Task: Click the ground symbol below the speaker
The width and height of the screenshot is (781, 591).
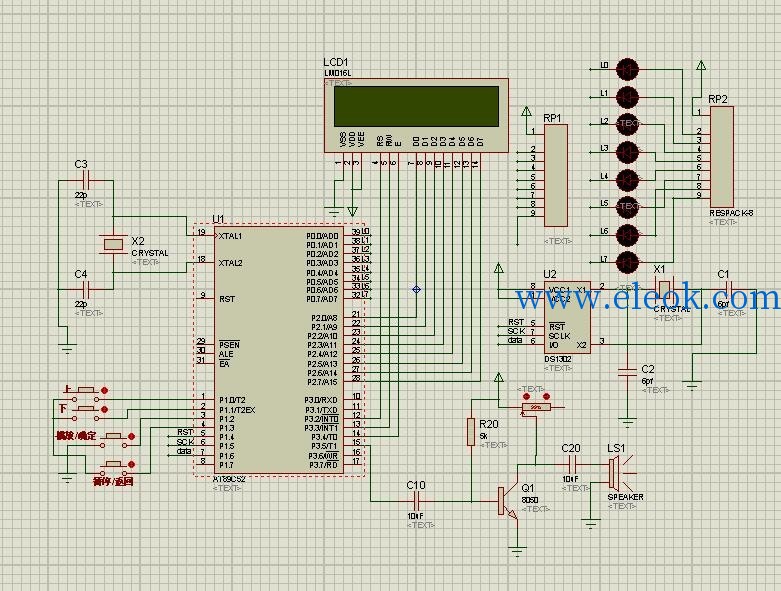Action: [591, 524]
